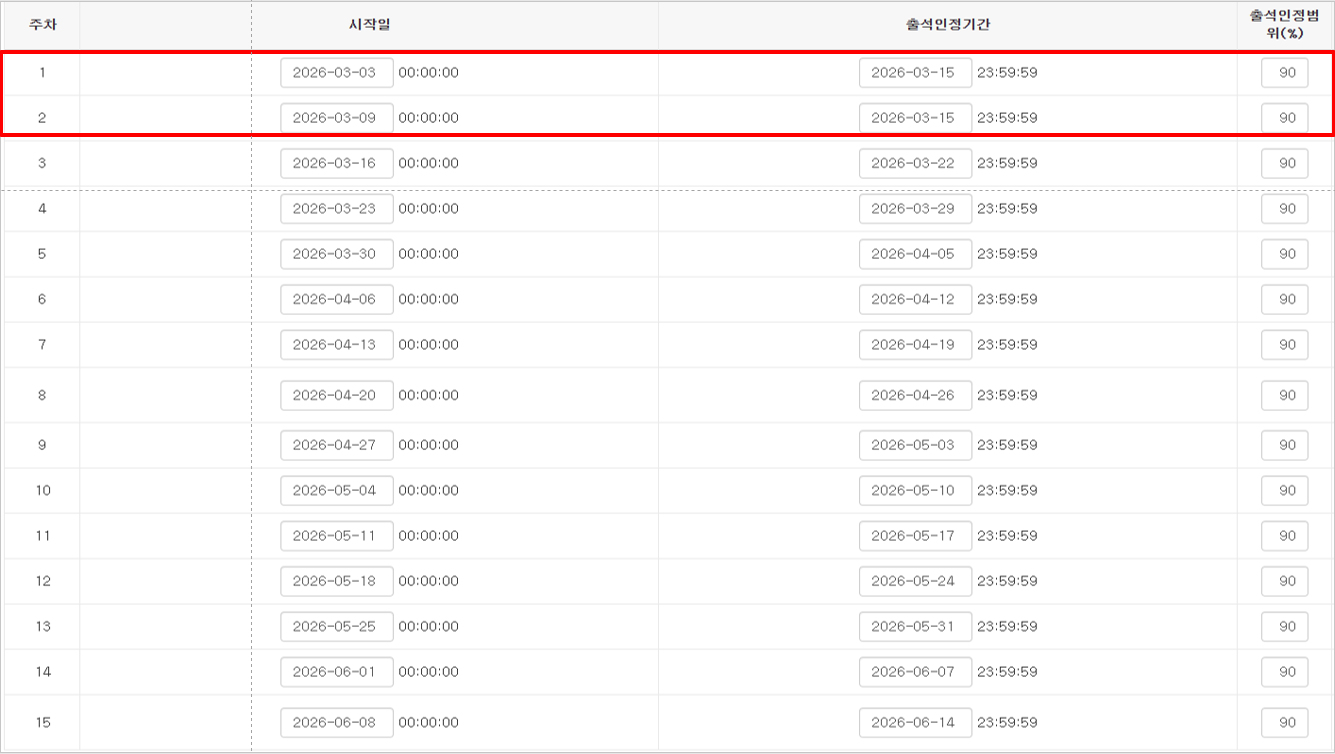The image size is (1335, 754).
Task: Select week 10 attendance percentage field
Action: [x=1285, y=490]
